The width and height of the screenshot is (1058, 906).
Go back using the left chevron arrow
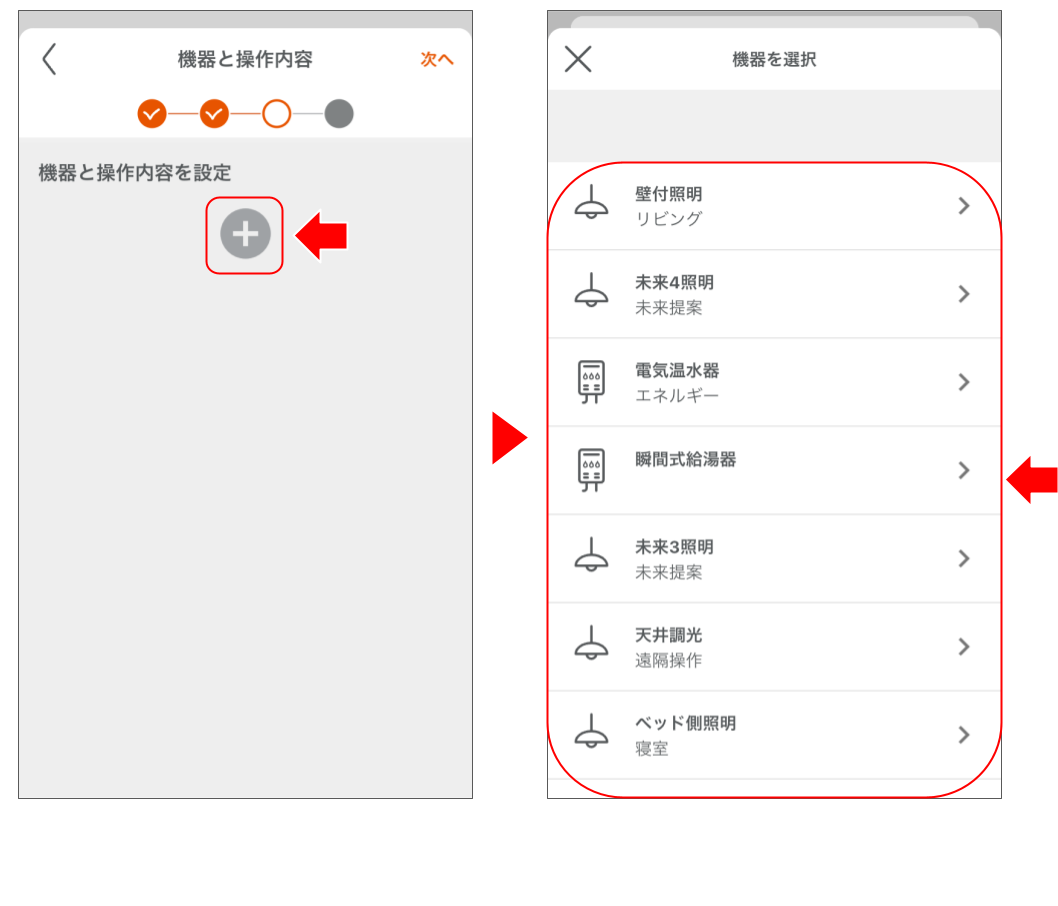point(49,60)
